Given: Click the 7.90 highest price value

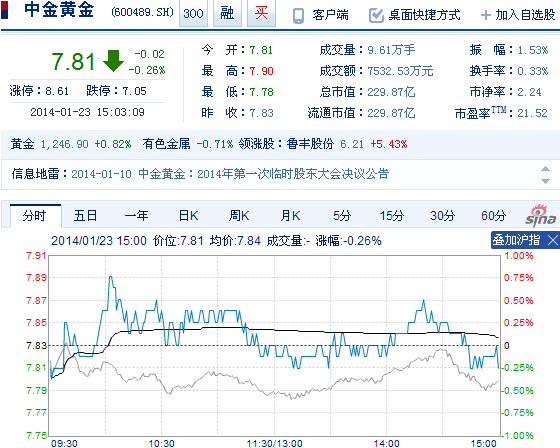Looking at the screenshot, I should click(261, 71).
